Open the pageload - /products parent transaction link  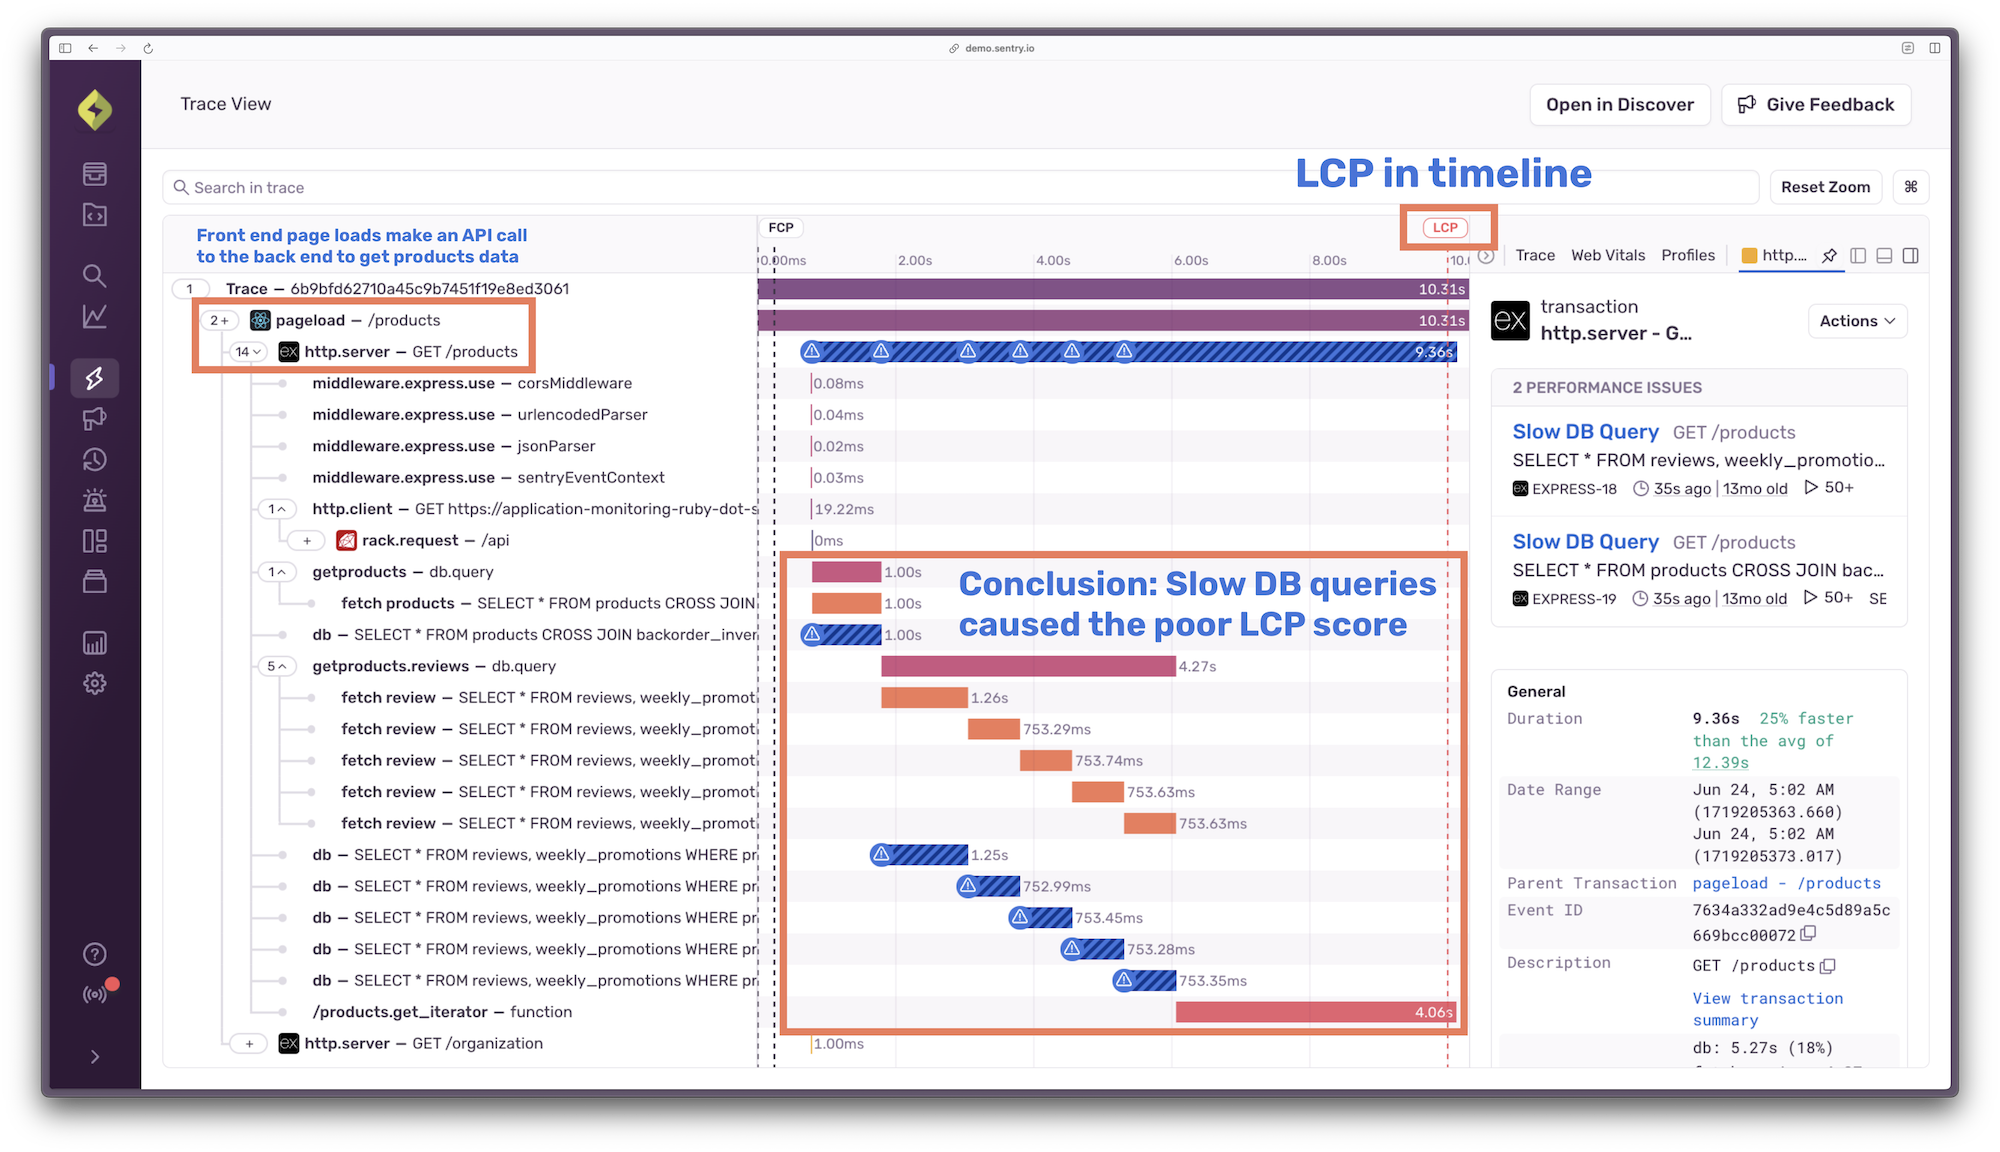[x=1786, y=883]
